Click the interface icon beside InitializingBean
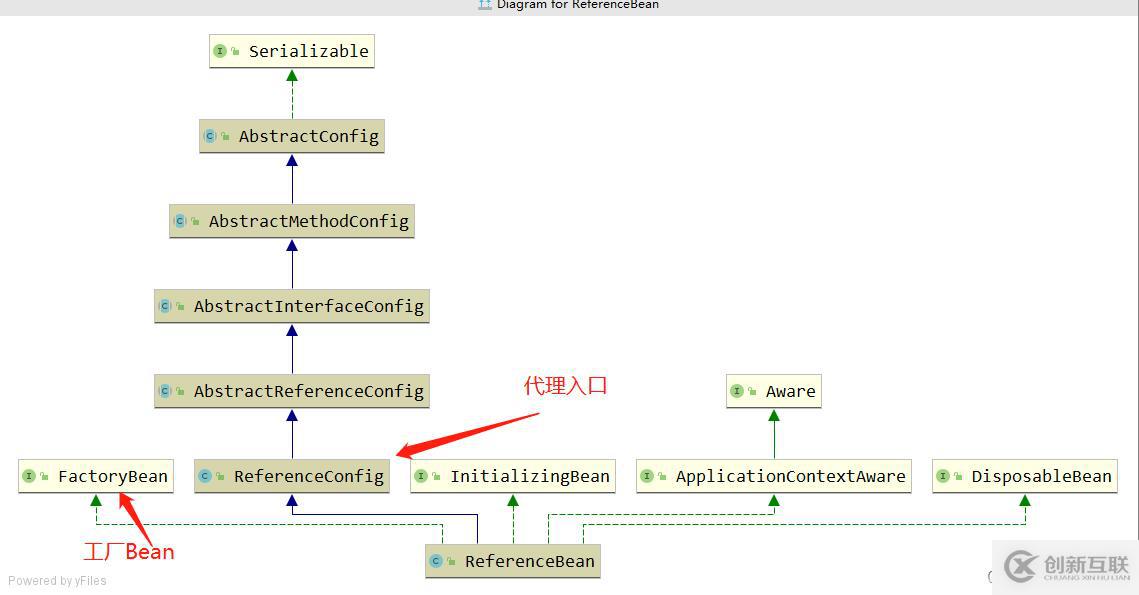The height and width of the screenshot is (595, 1139). click(421, 476)
